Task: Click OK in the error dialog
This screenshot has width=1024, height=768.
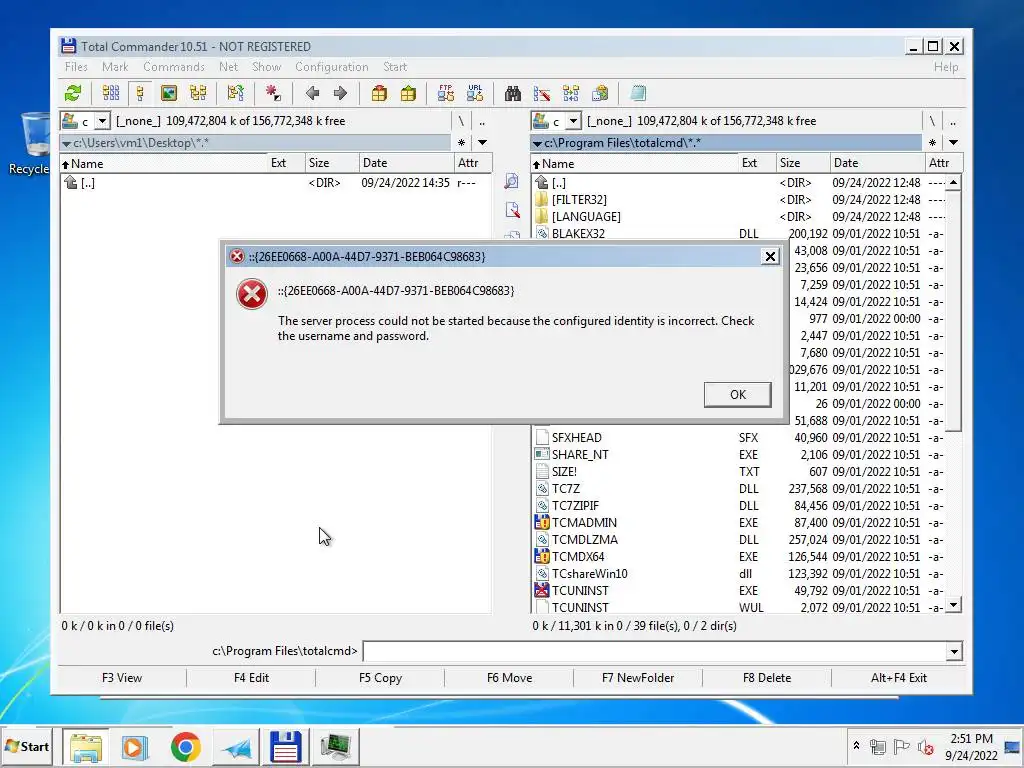Action: [737, 394]
